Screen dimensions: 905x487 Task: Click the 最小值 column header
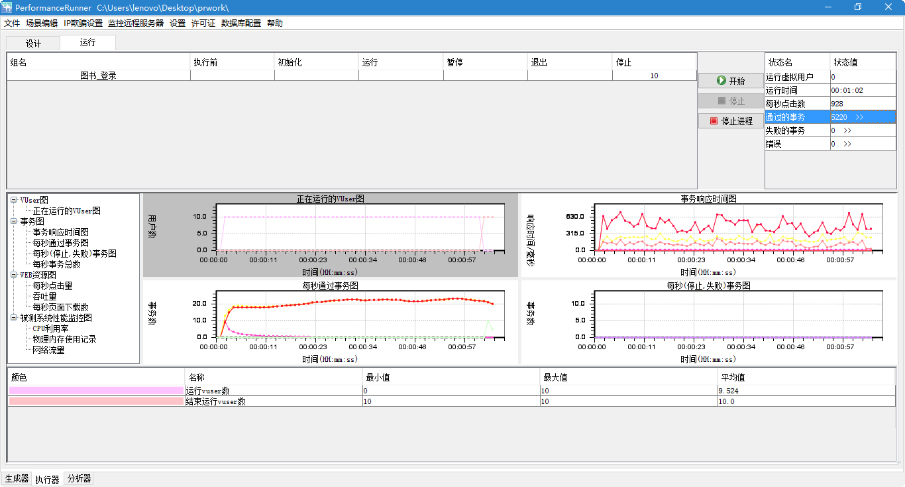coord(451,377)
